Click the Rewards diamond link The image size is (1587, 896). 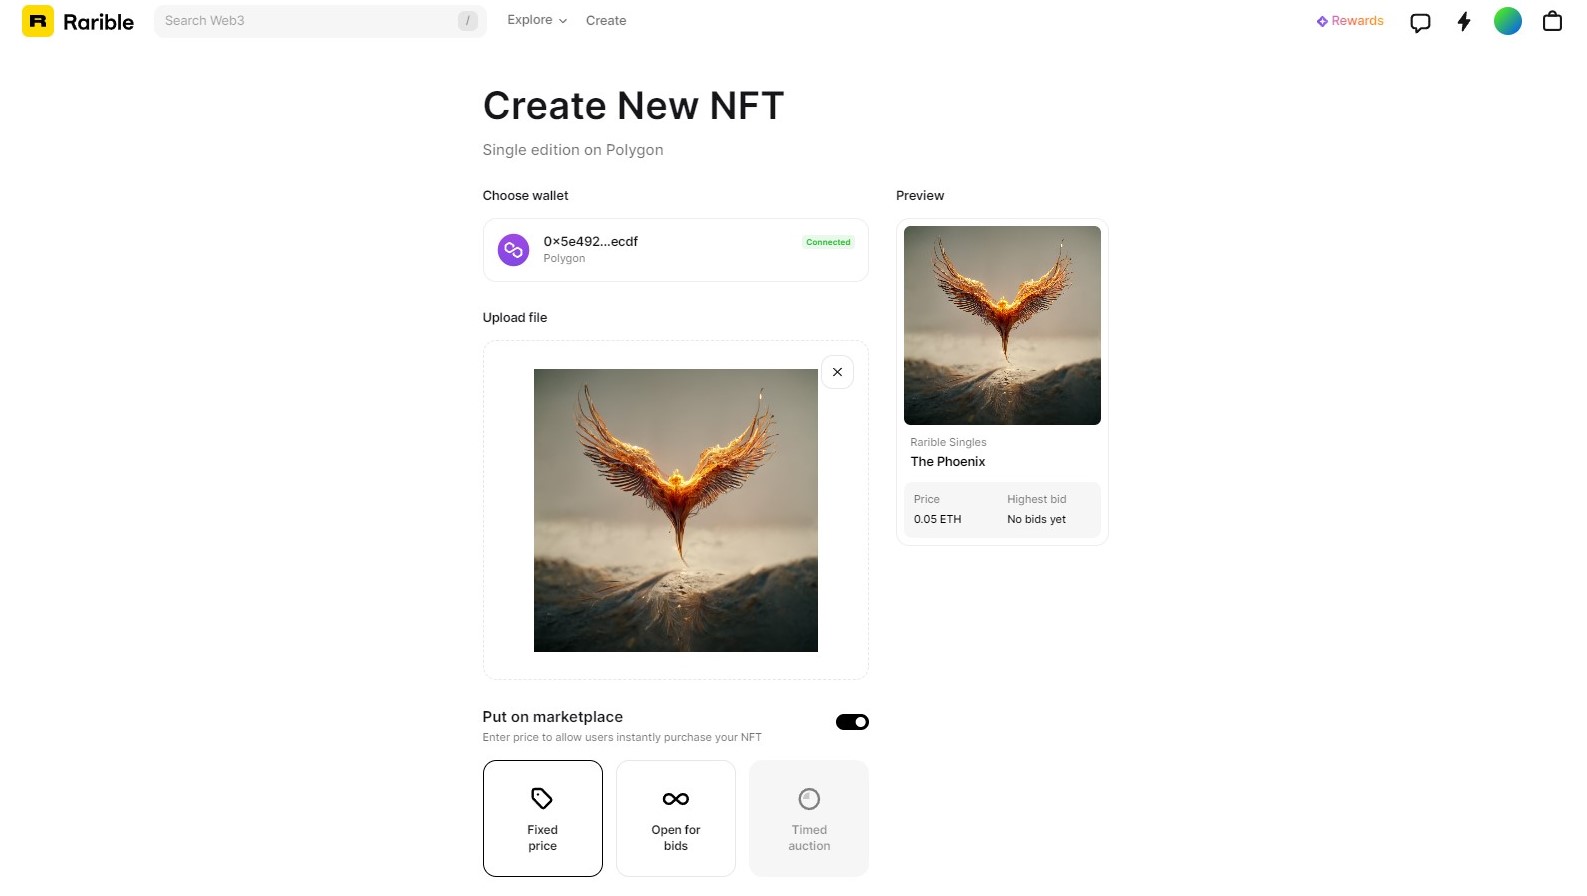coord(1350,21)
